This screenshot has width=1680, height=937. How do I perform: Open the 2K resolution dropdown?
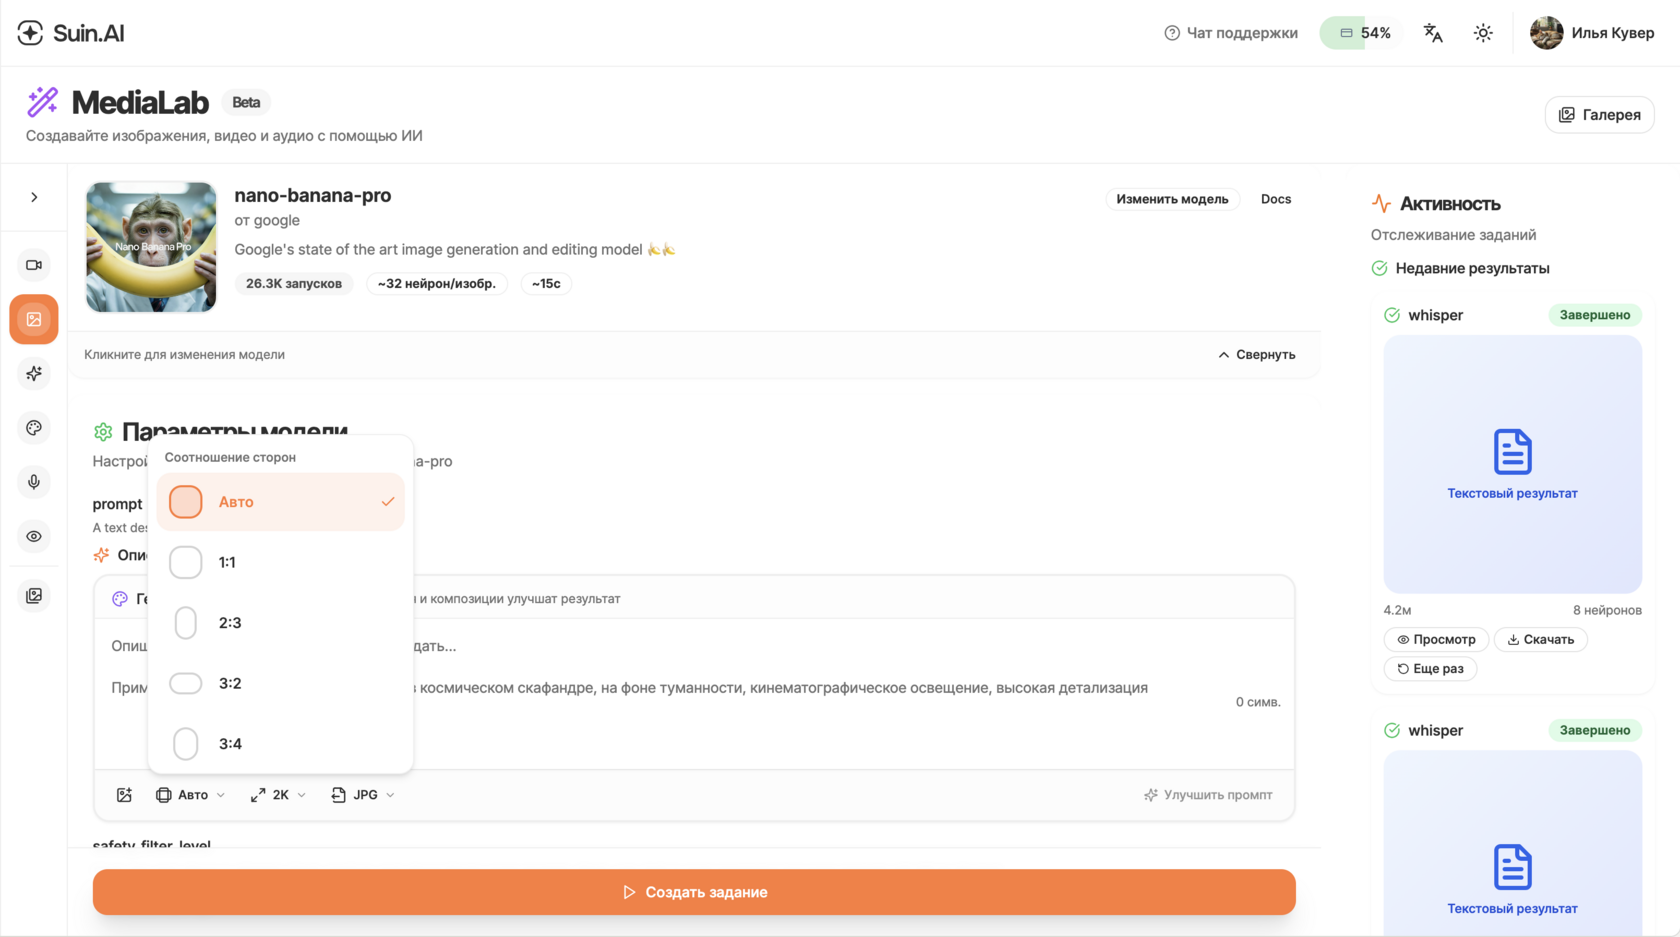click(x=279, y=795)
